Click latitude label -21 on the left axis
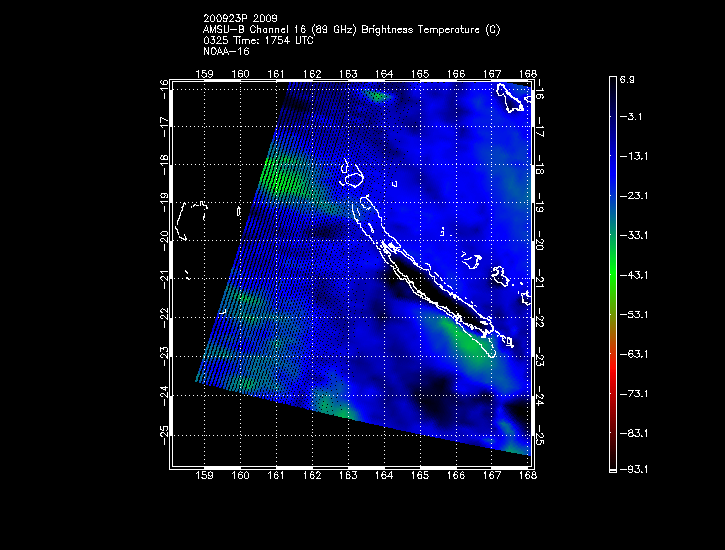Viewport: 725px width, 550px height. coord(164,279)
